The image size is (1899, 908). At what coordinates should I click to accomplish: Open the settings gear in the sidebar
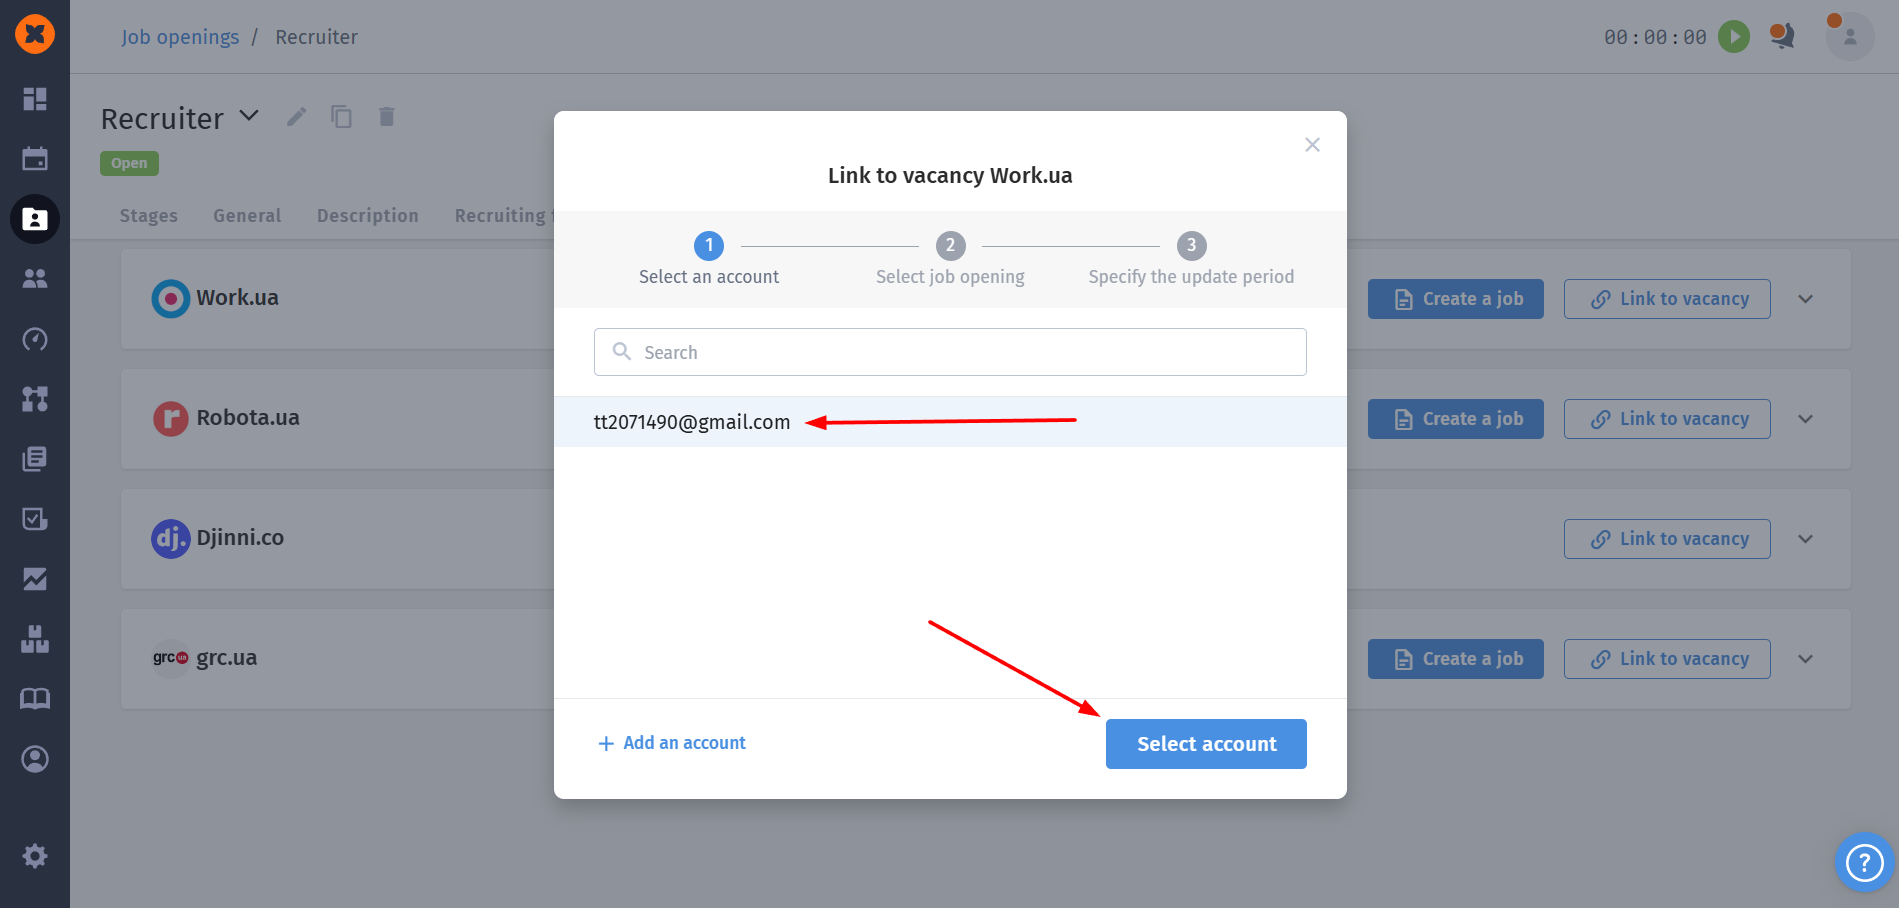[35, 856]
